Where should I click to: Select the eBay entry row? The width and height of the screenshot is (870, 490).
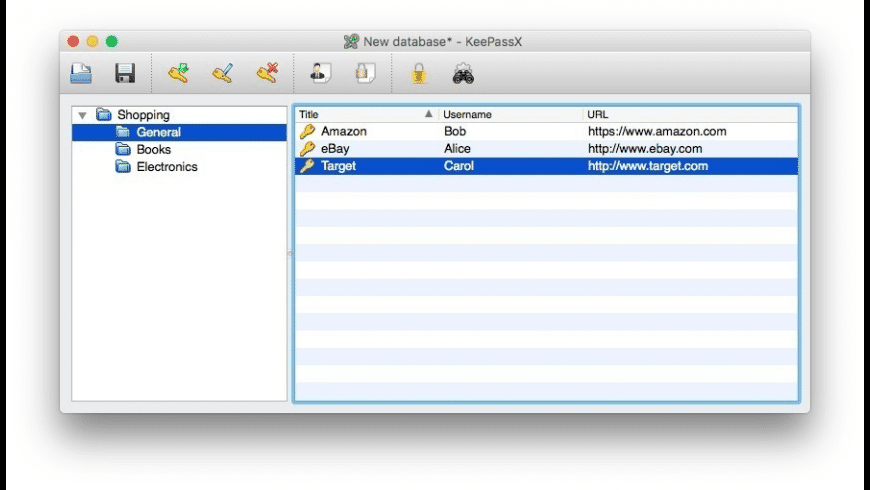pyautogui.click(x=335, y=149)
